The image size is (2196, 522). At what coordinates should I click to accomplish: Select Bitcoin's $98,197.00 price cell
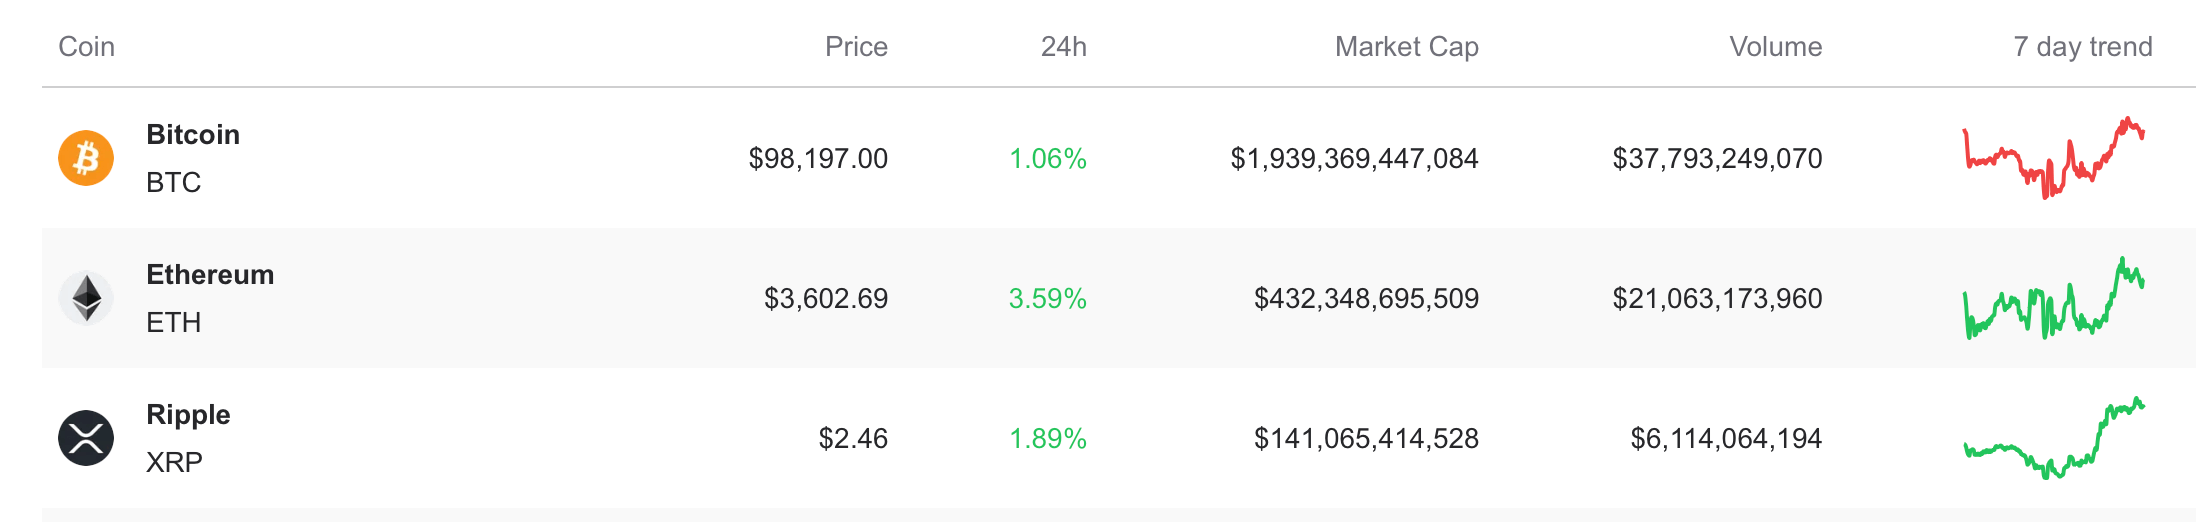818,159
